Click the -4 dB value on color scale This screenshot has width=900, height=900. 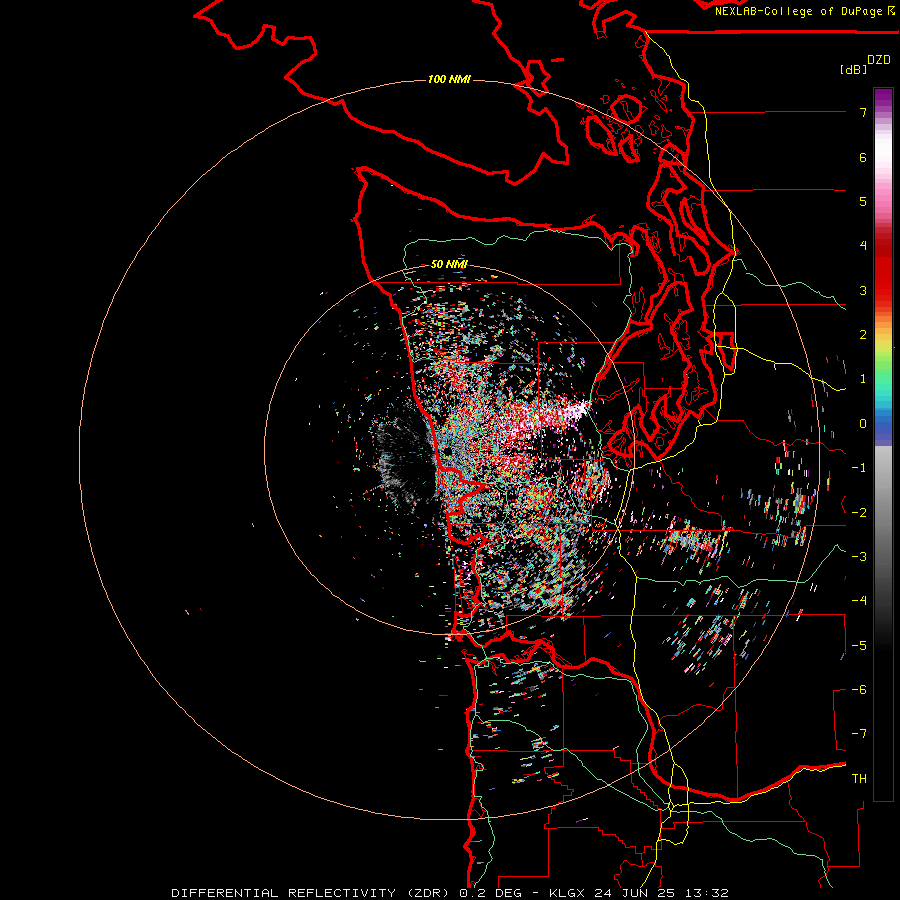859,600
